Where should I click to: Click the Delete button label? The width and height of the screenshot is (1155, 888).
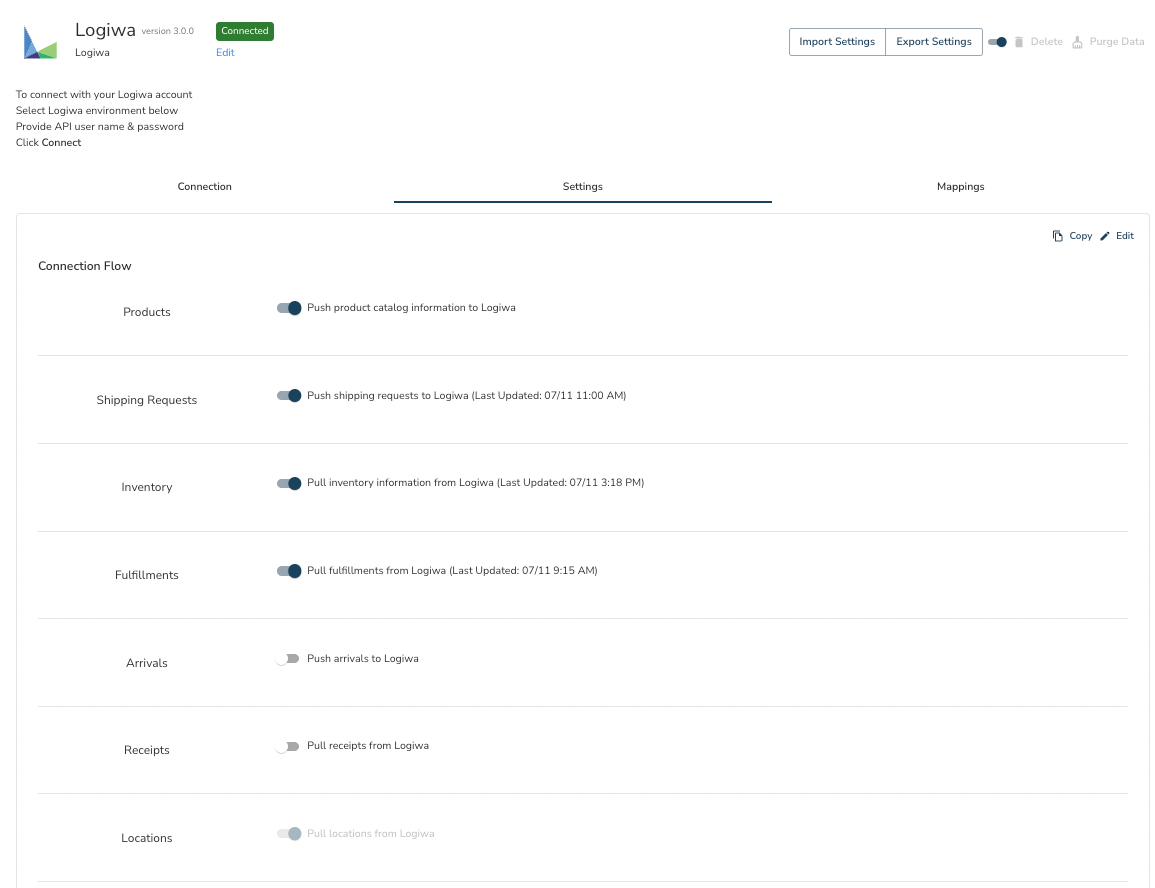(x=1047, y=42)
